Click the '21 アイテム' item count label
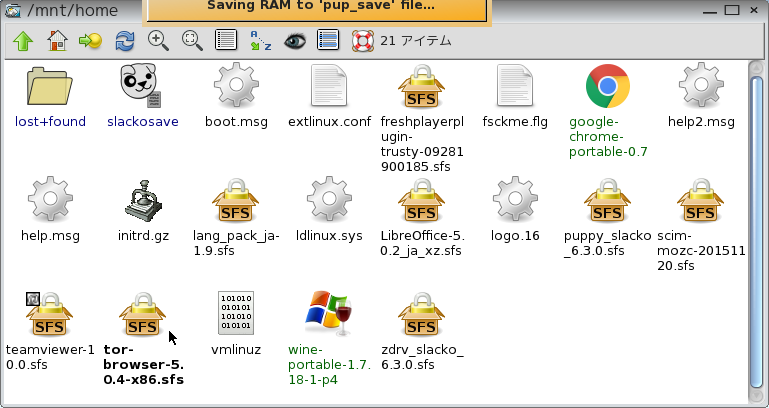 click(415, 41)
